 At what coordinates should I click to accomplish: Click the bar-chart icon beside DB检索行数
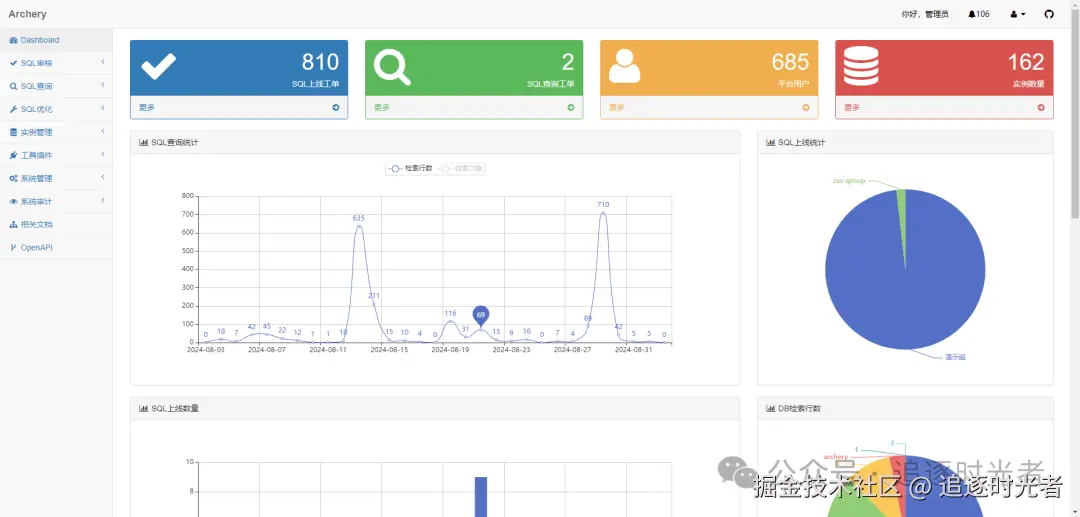pyautogui.click(x=771, y=408)
